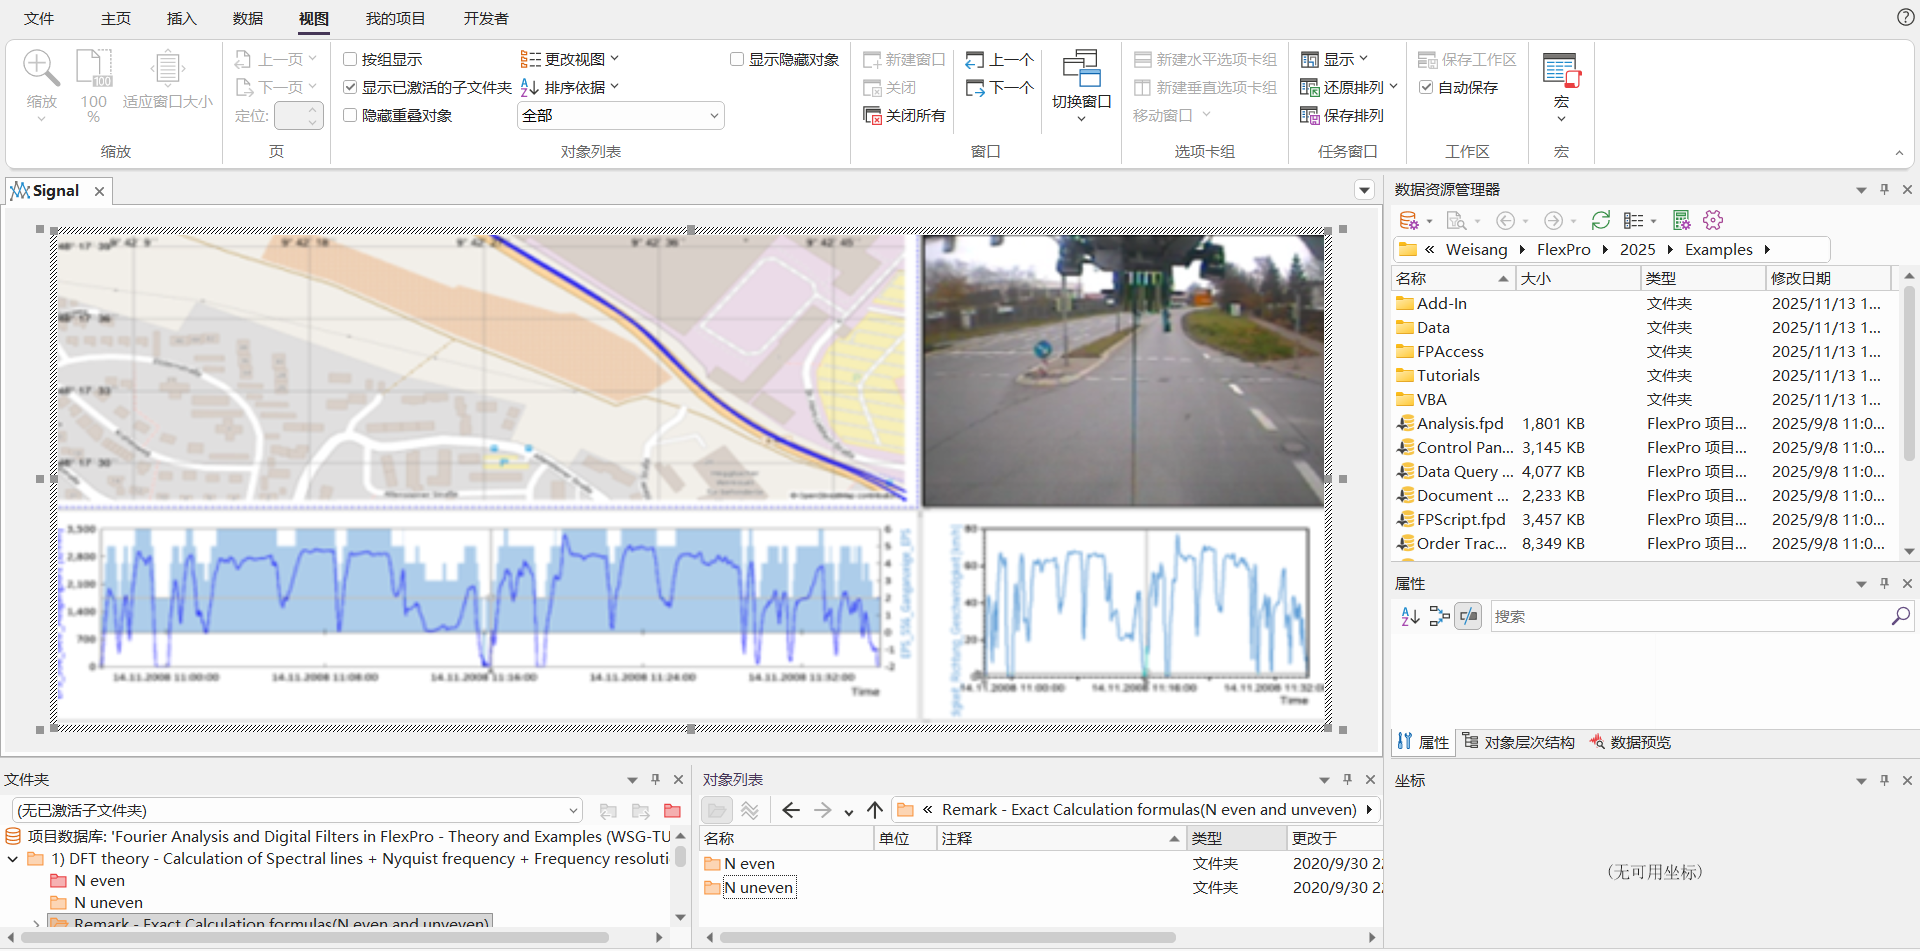Click the up-arrow parent folder icon in Object List
Image resolution: width=1920 pixels, height=951 pixels.
(x=875, y=810)
